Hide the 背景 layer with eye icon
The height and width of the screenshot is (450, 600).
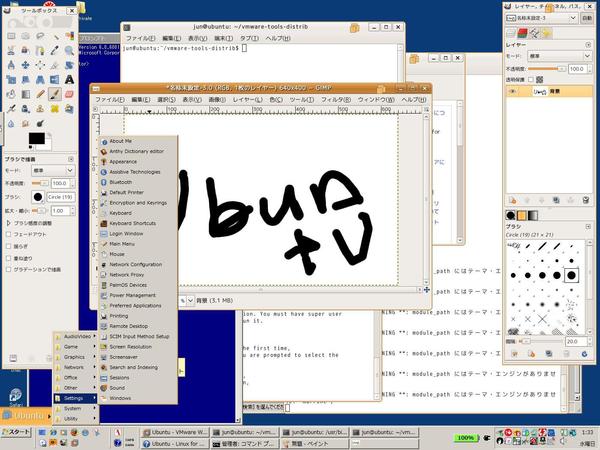click(x=512, y=91)
